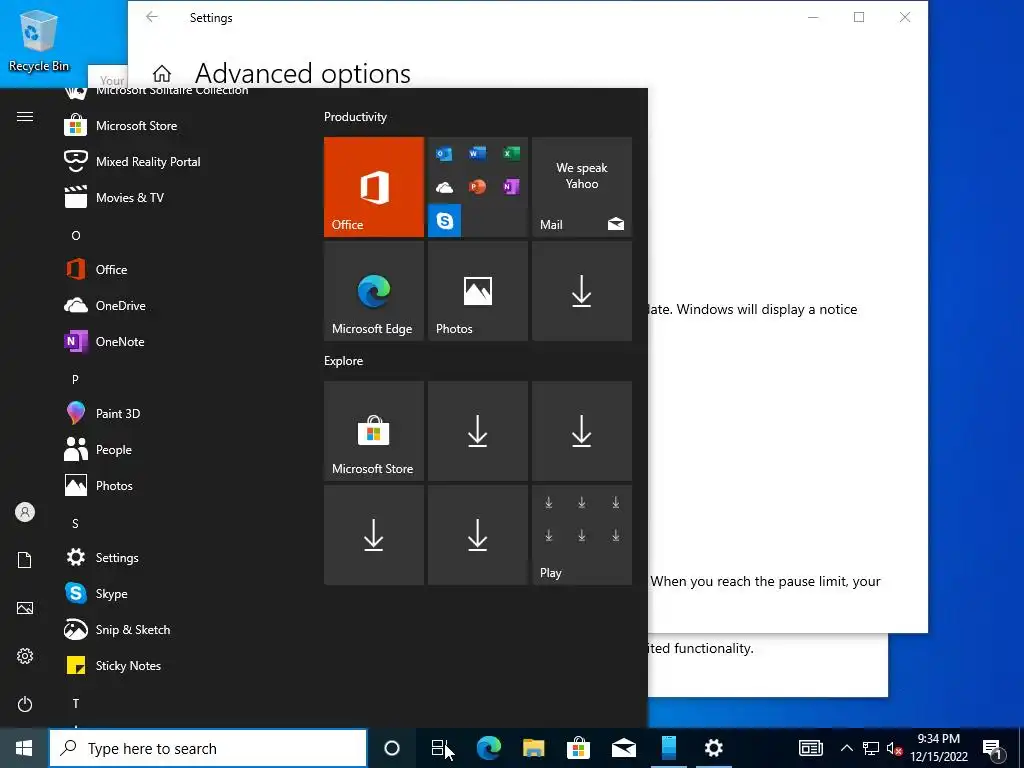Open the Photos tile
This screenshot has height=768, width=1024.
pyautogui.click(x=477, y=291)
